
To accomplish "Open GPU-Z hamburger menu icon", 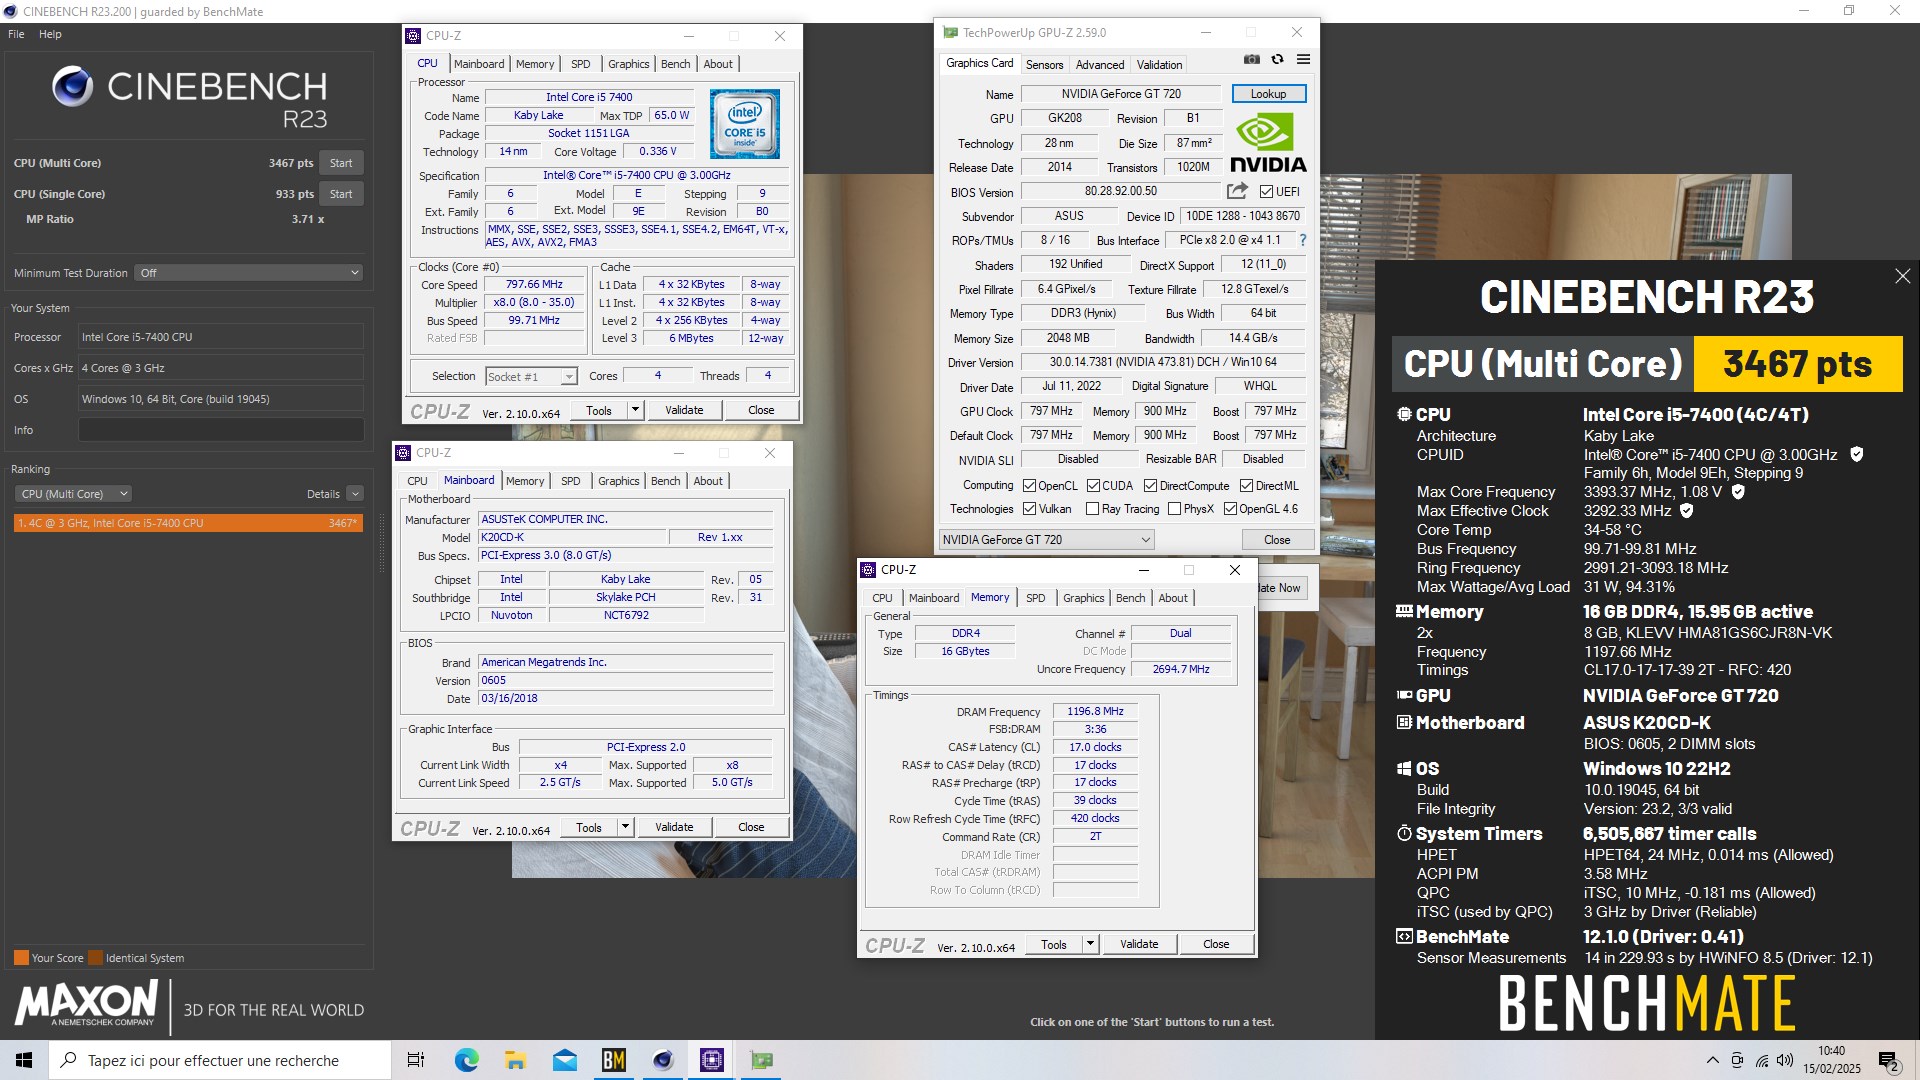I will (1303, 59).
